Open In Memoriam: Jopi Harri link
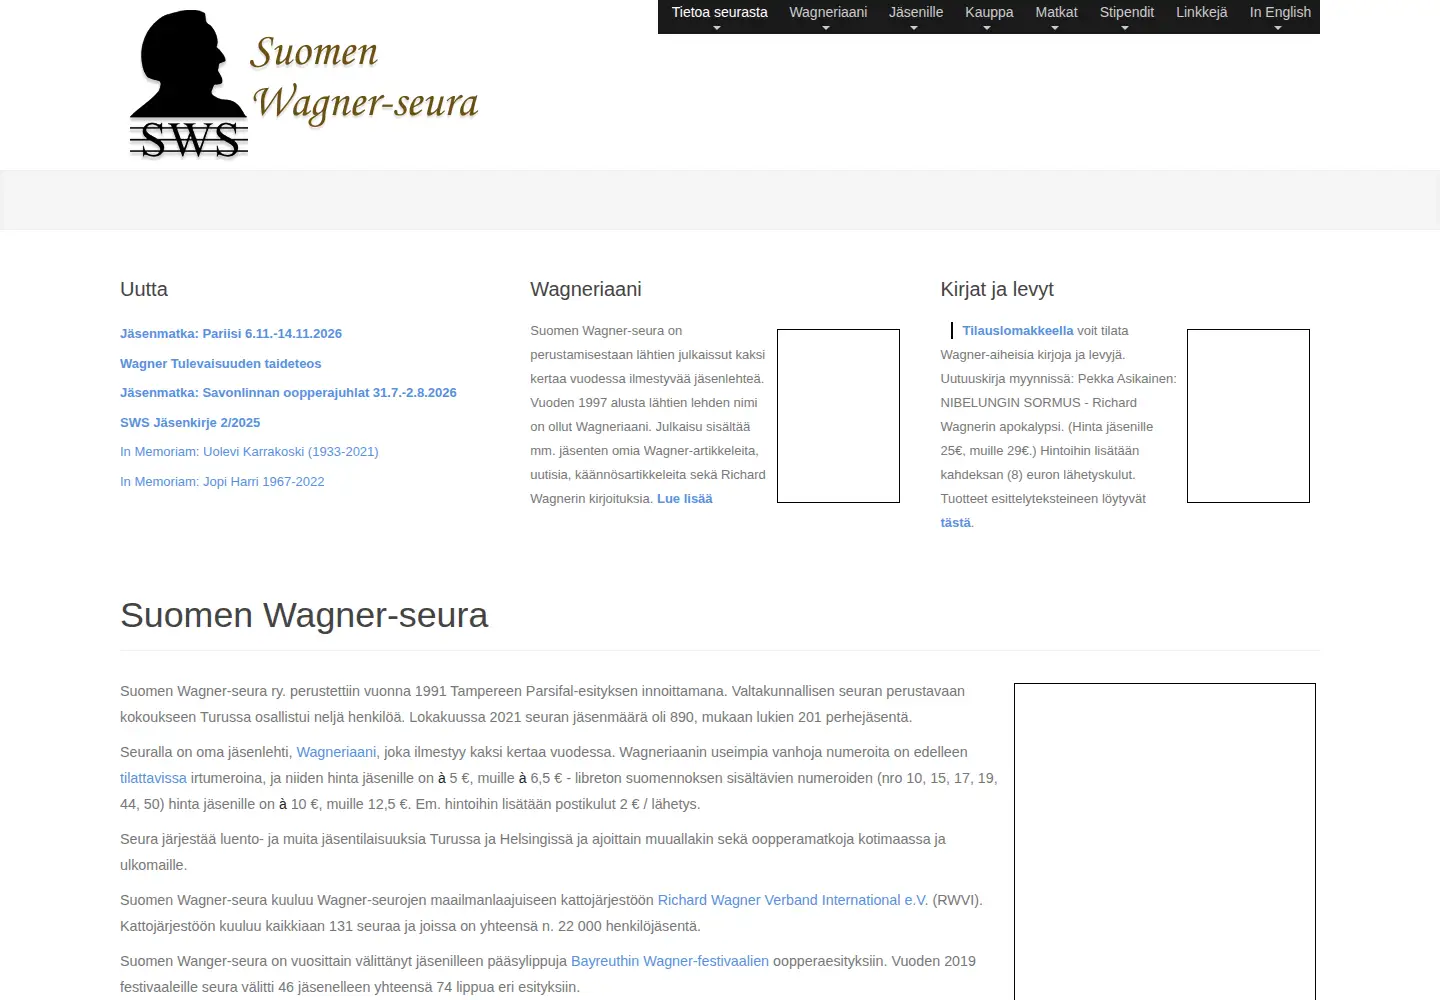 222,482
